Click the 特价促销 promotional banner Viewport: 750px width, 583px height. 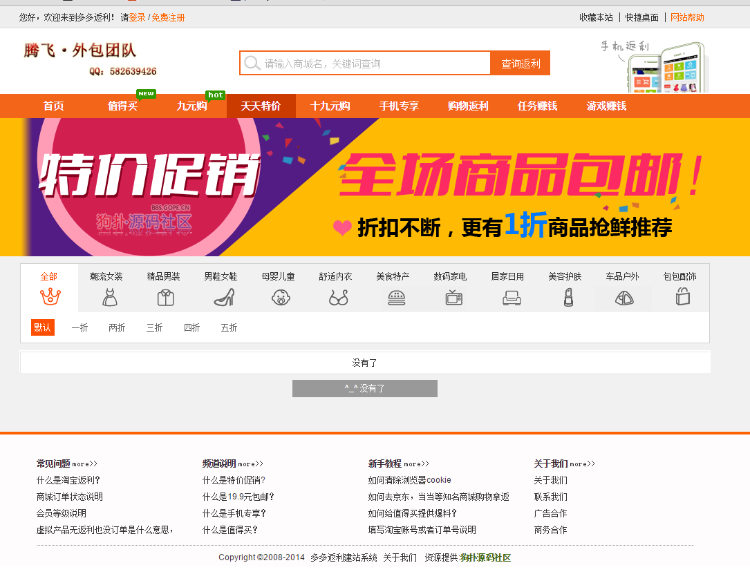(375, 187)
